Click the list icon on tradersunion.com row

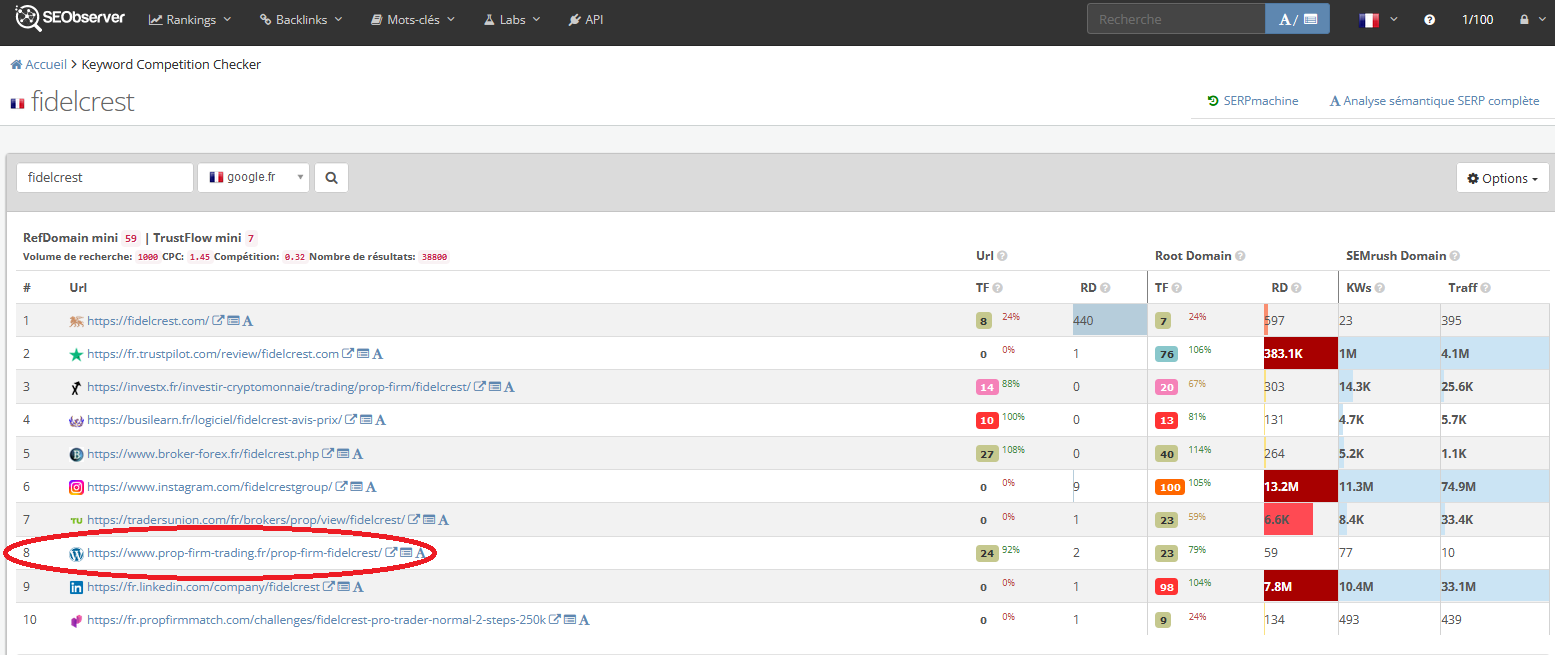(429, 520)
